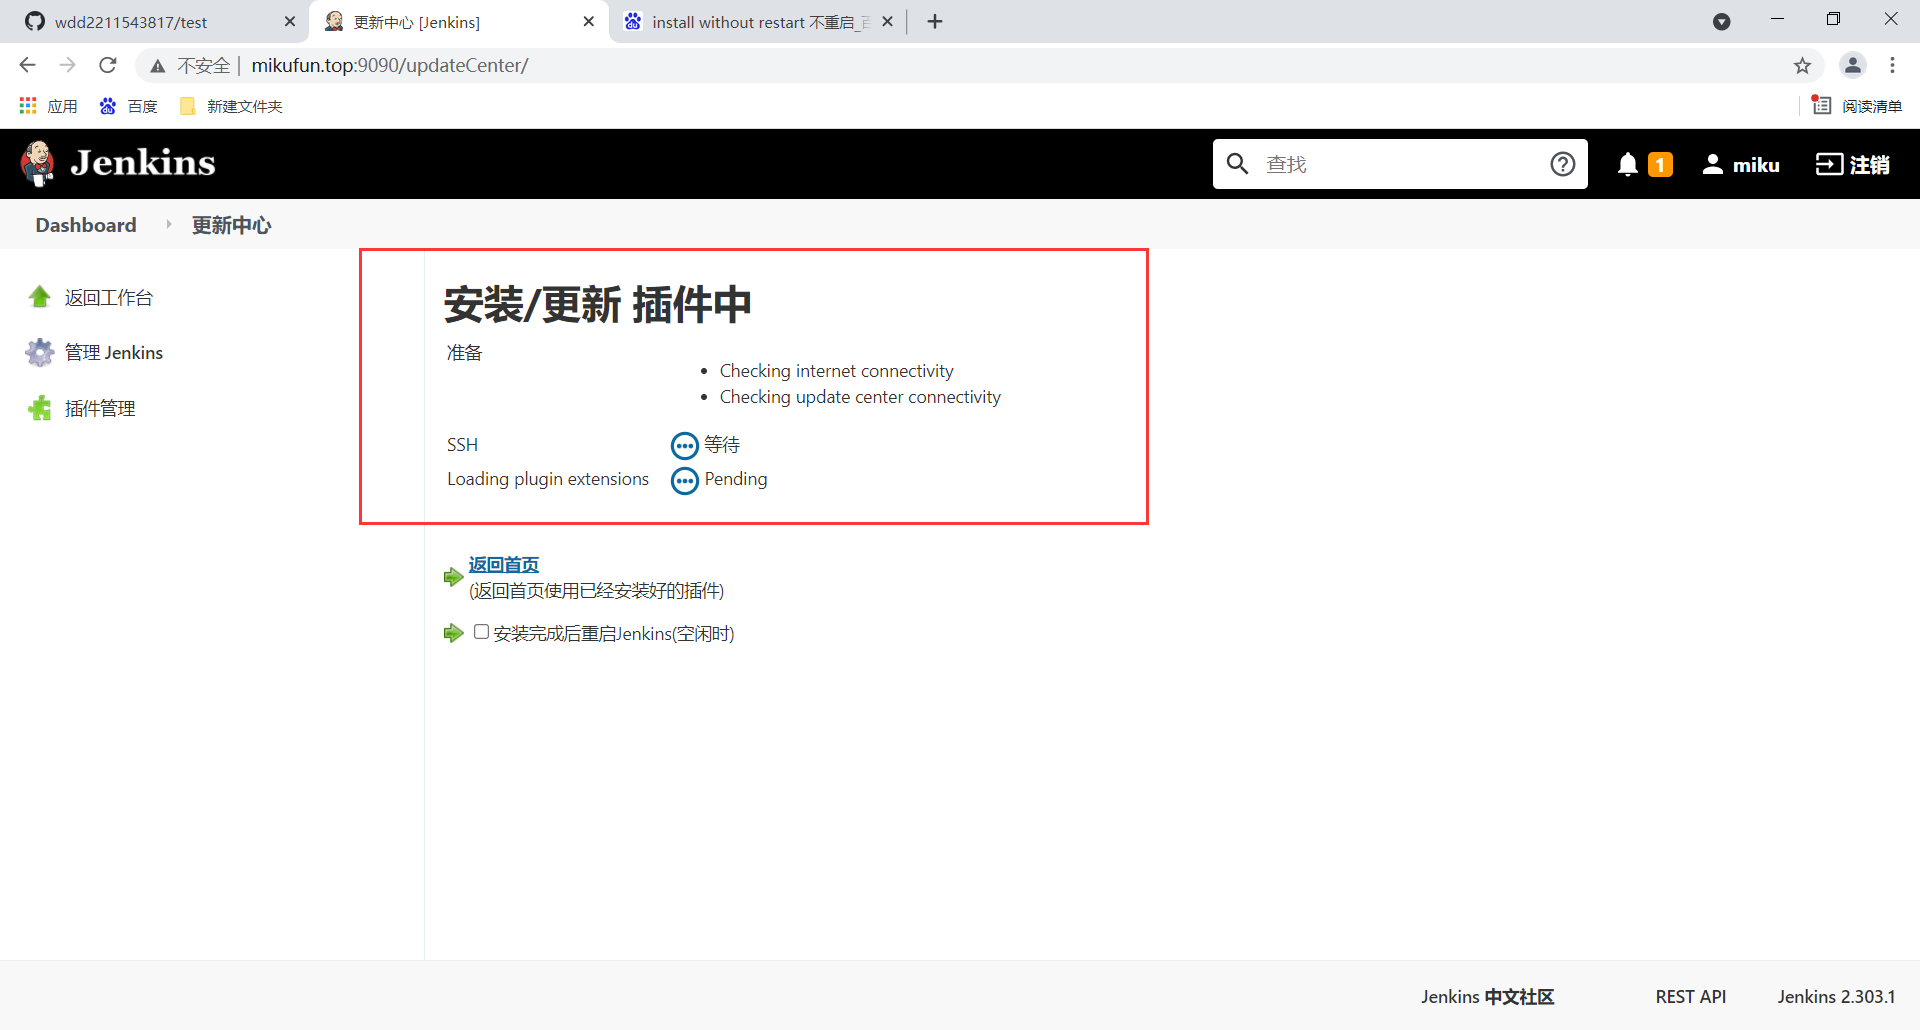
Task: Select the 插件管理 puzzle piece icon
Action: 38,408
